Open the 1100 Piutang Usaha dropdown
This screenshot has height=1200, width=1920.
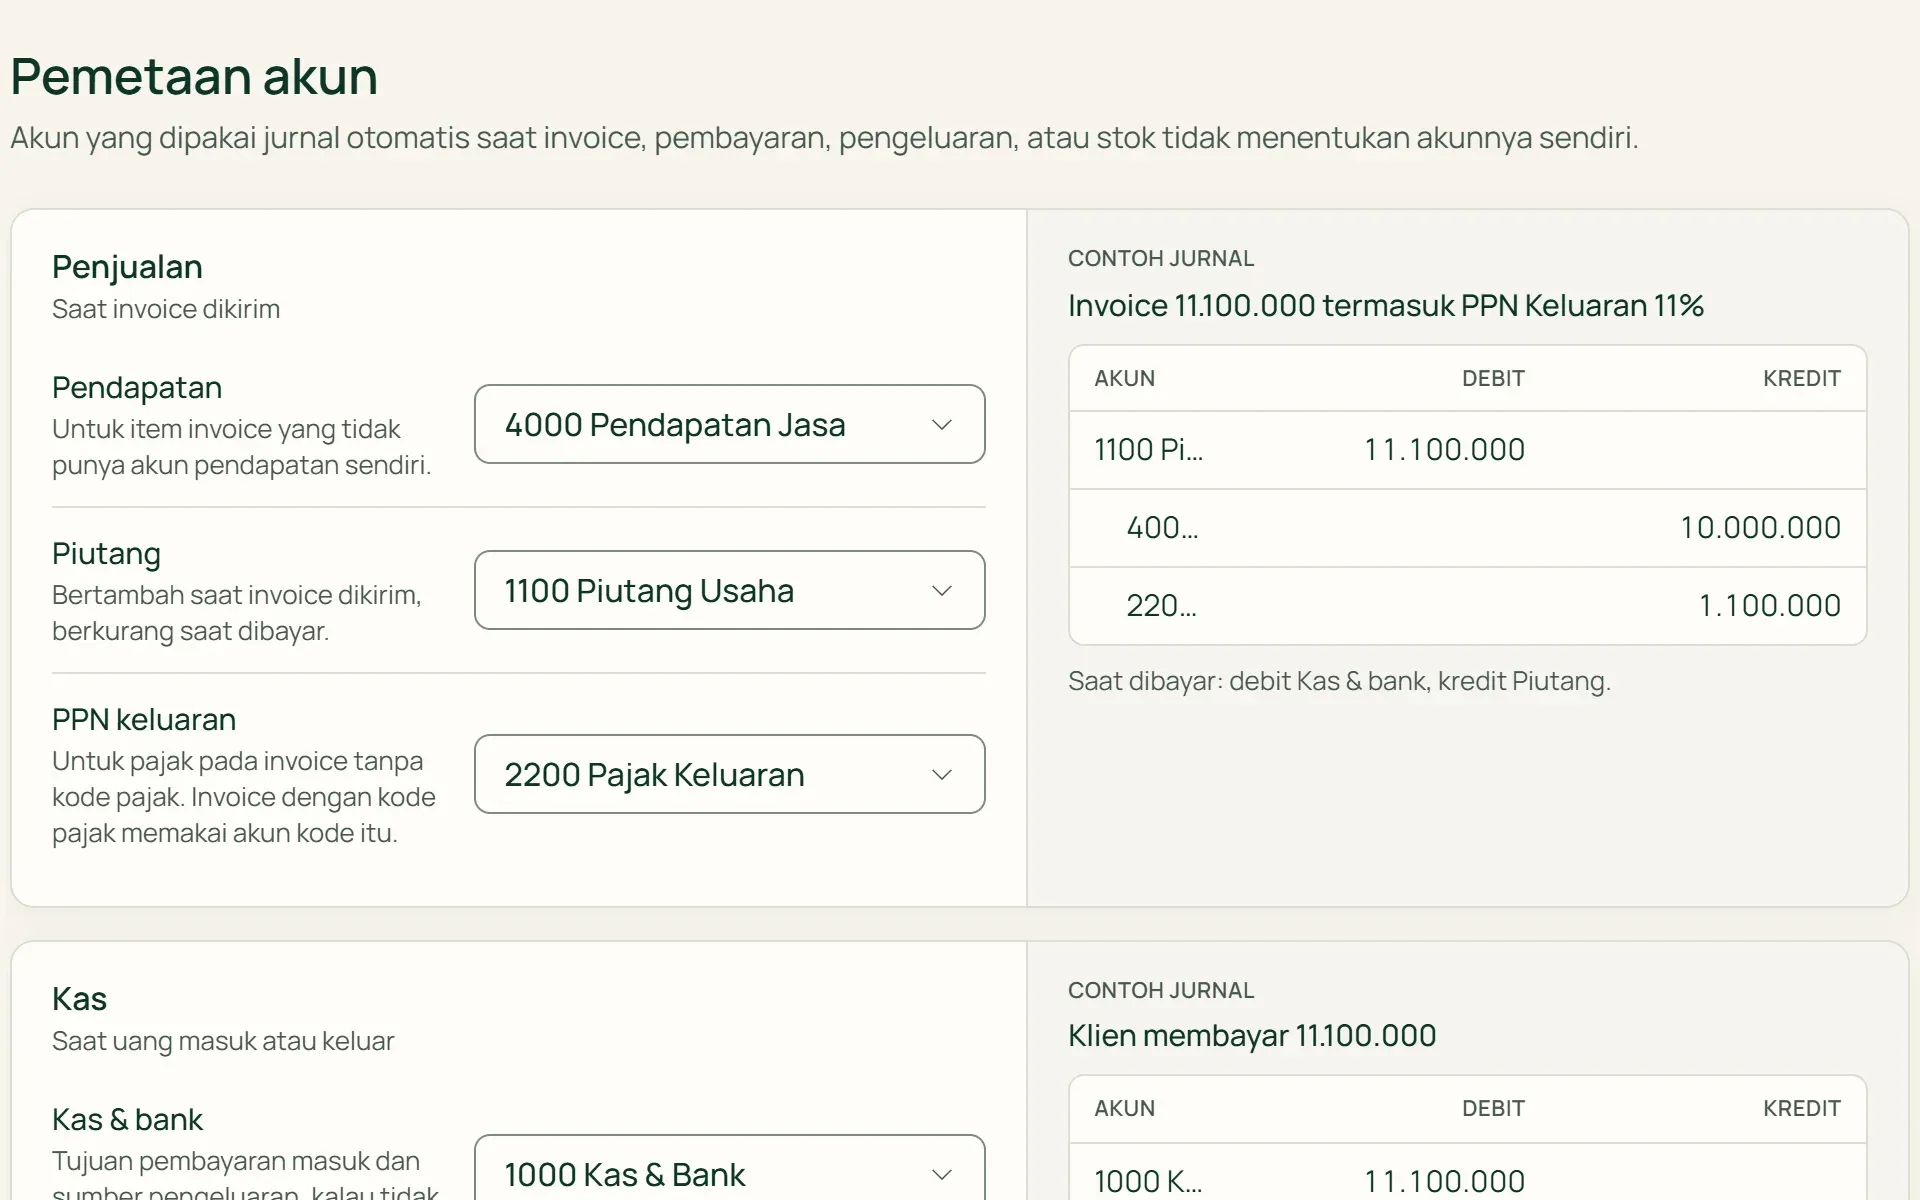pos(729,590)
